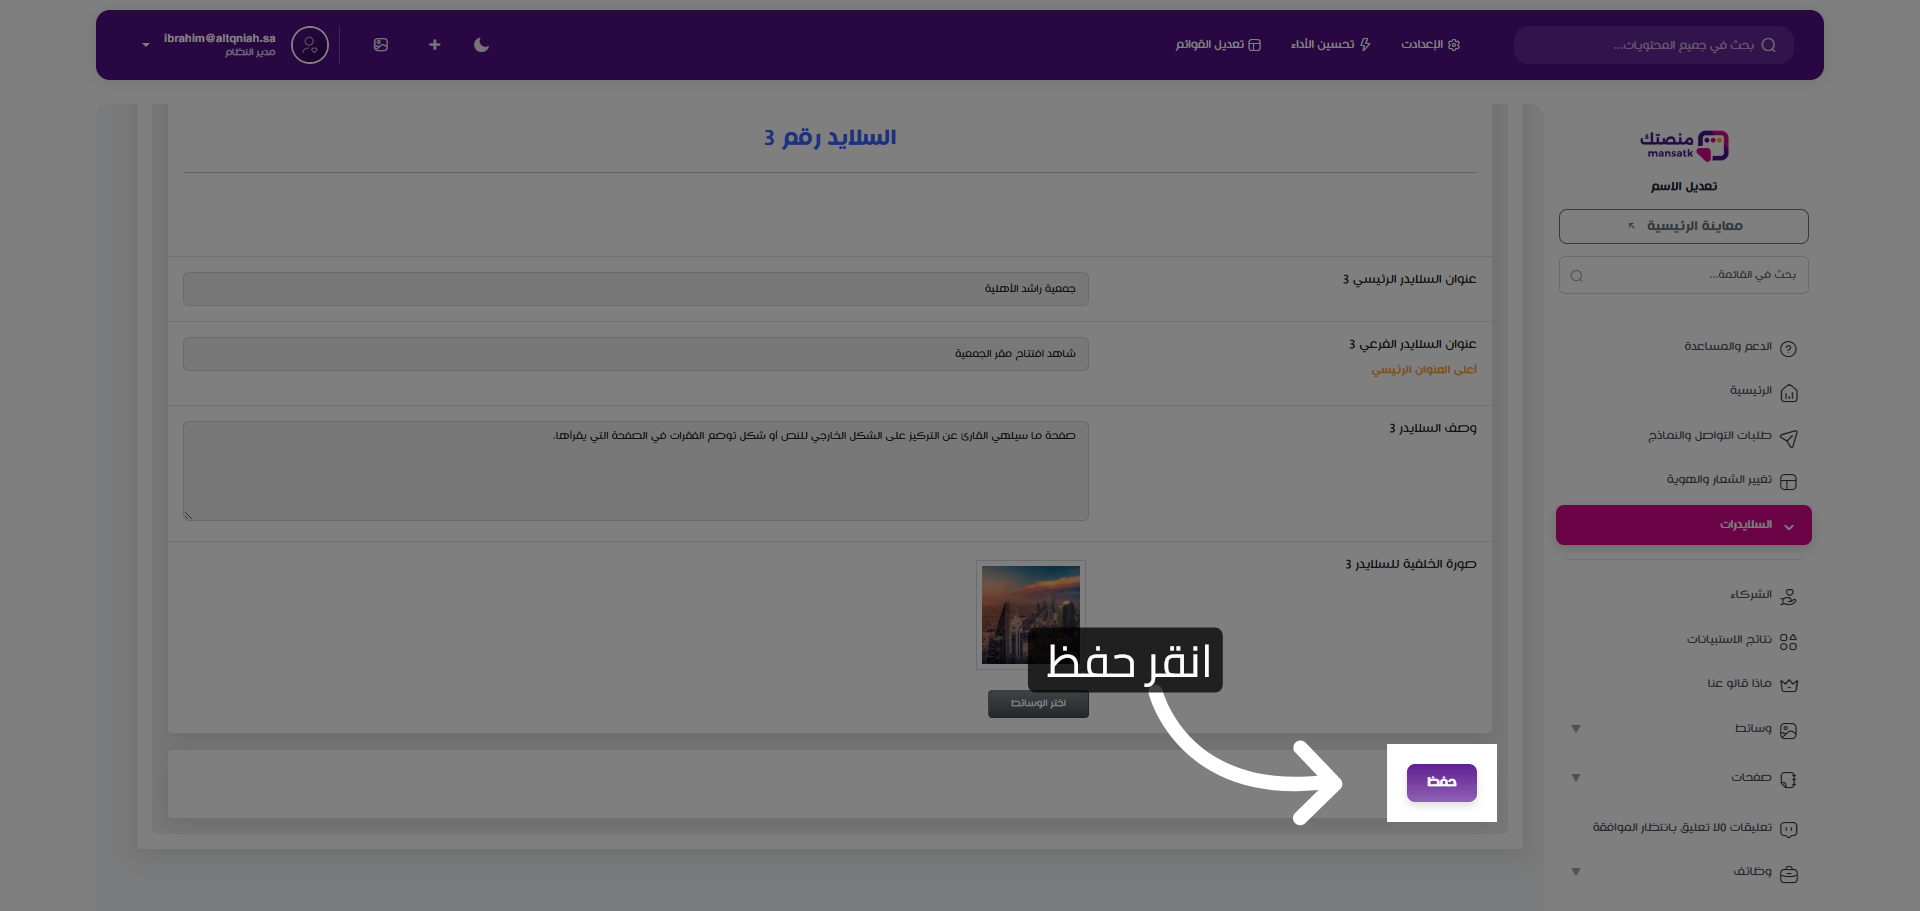The height and width of the screenshot is (911, 1920).
Task: Click the معاينة الرئيسية preview button
Action: click(1683, 226)
